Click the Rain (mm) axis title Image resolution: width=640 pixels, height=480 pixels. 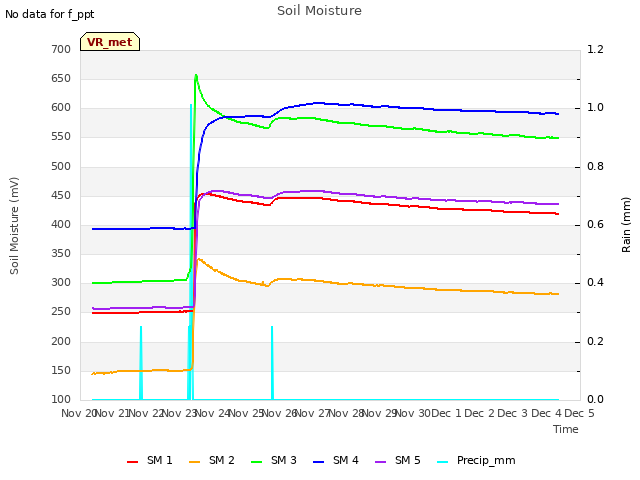(626, 225)
